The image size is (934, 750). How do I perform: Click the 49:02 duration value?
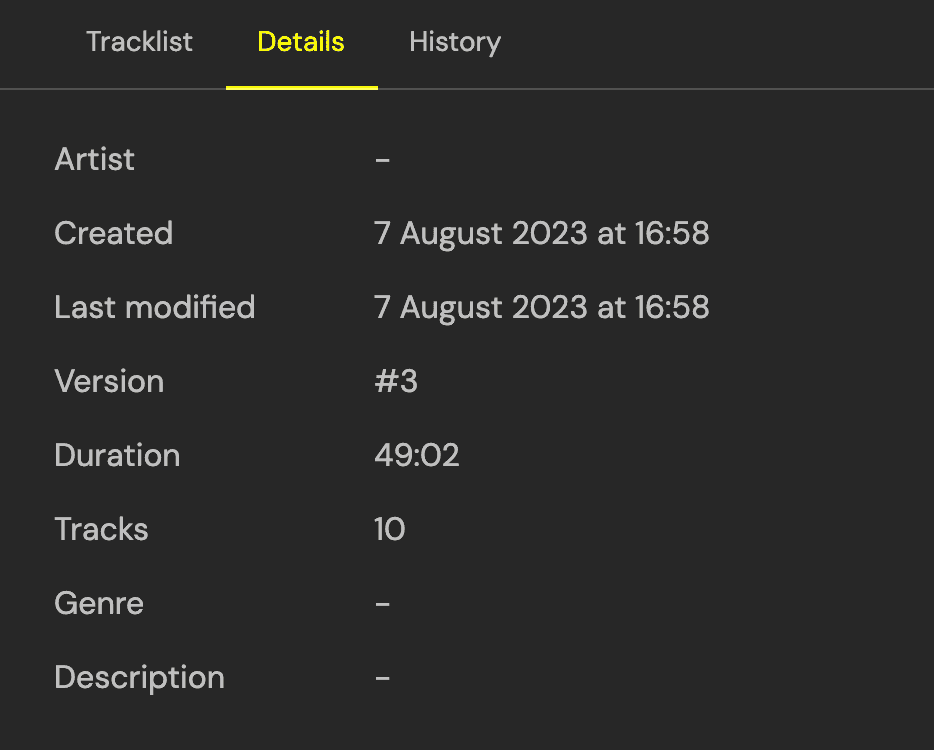coord(417,455)
